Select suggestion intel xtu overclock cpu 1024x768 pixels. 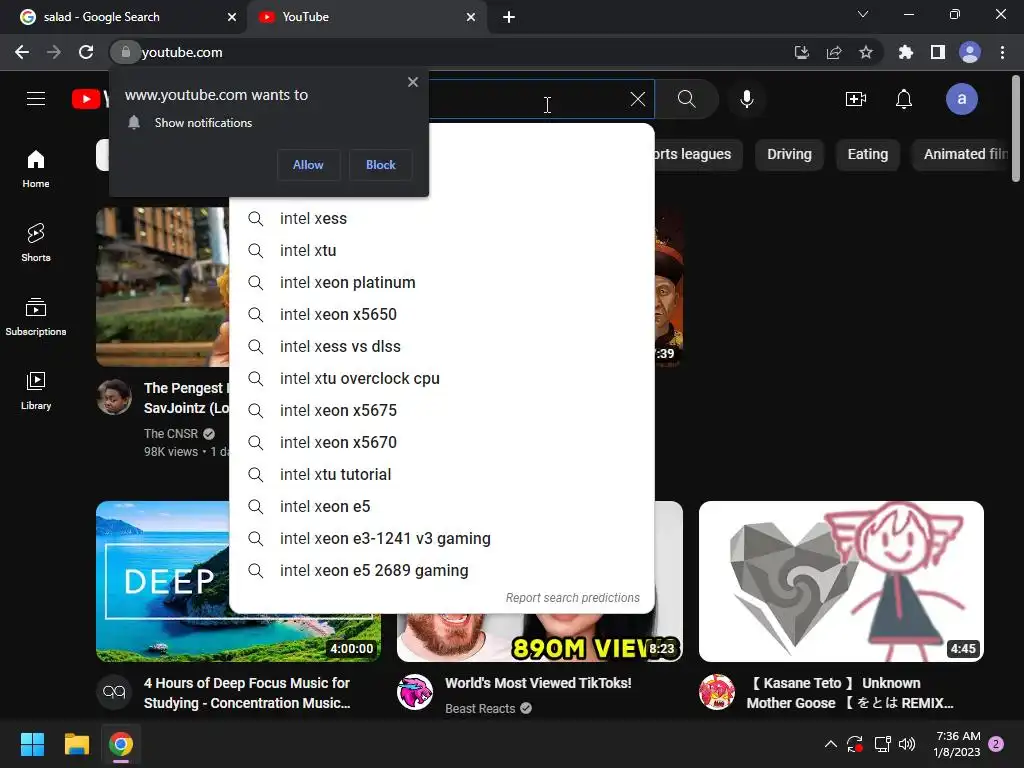(x=441, y=379)
